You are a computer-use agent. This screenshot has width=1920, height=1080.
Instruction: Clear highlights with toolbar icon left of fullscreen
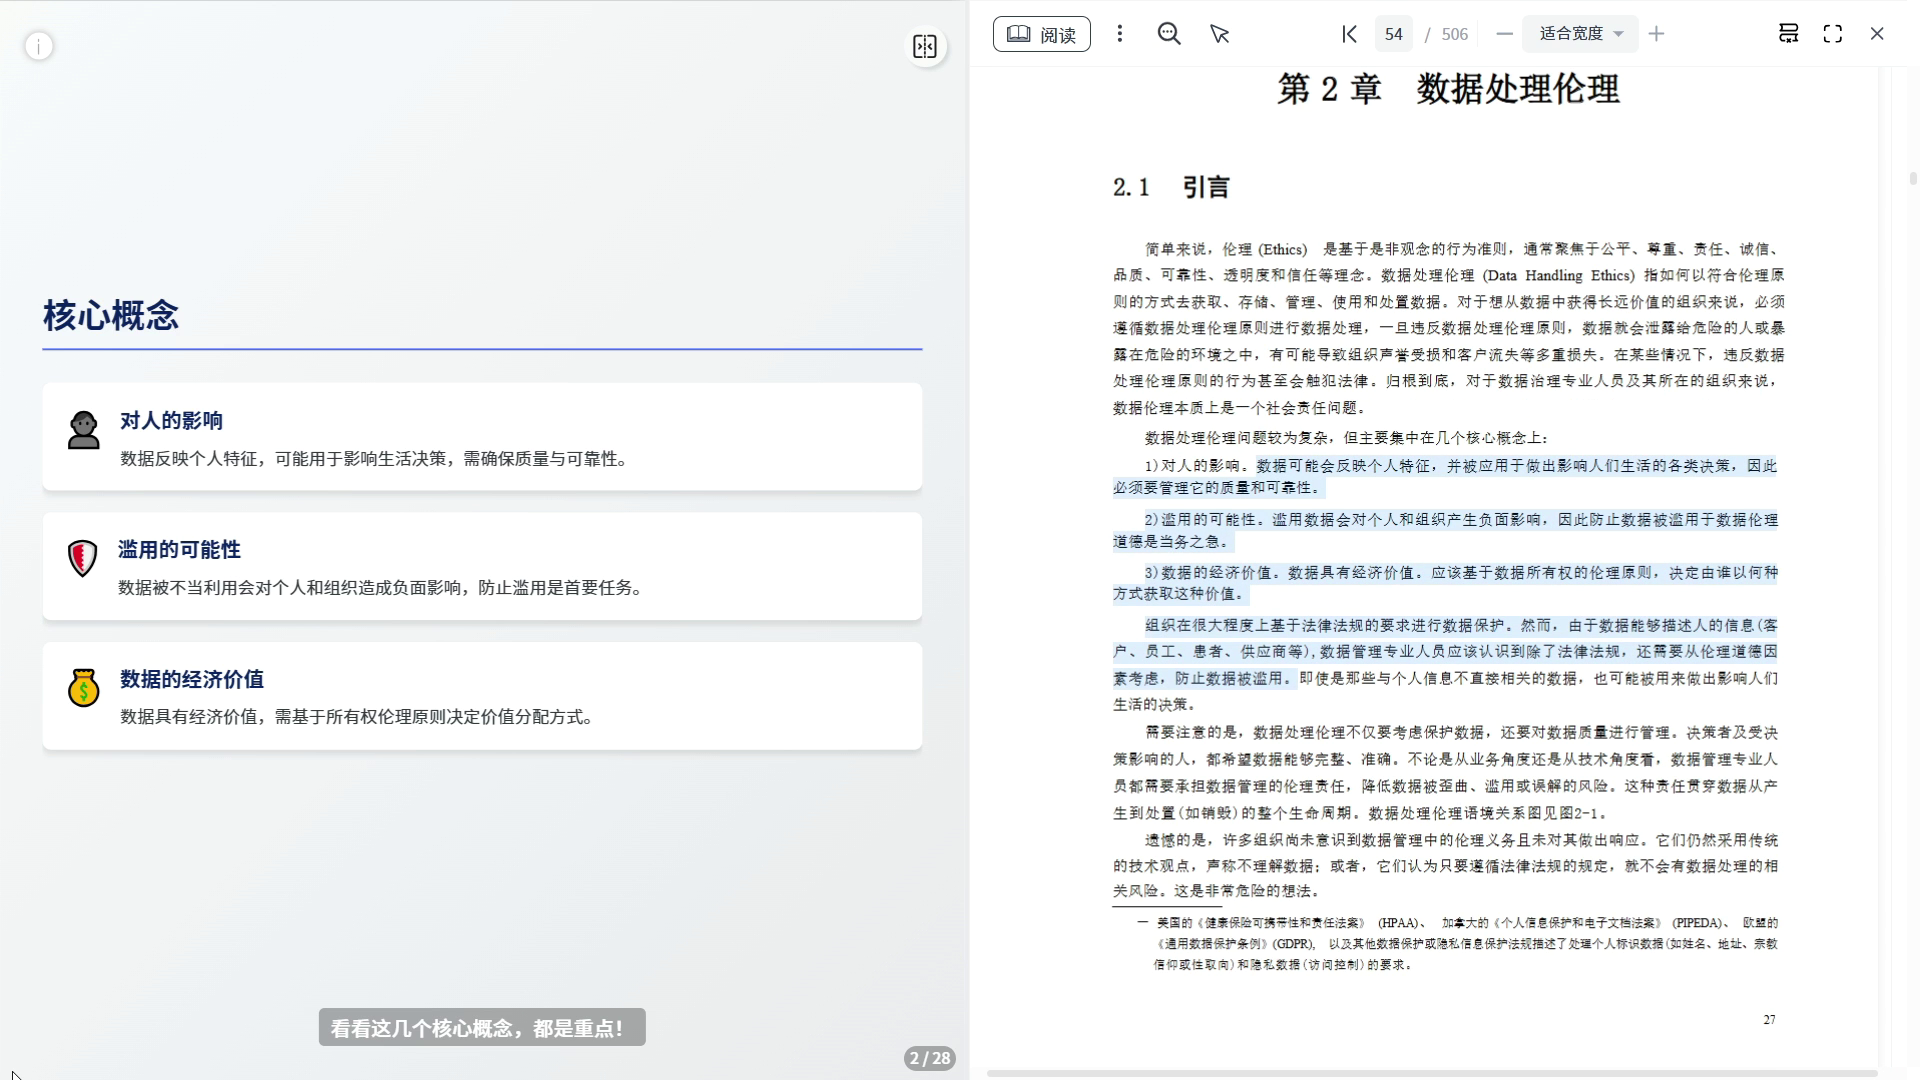tap(1788, 34)
